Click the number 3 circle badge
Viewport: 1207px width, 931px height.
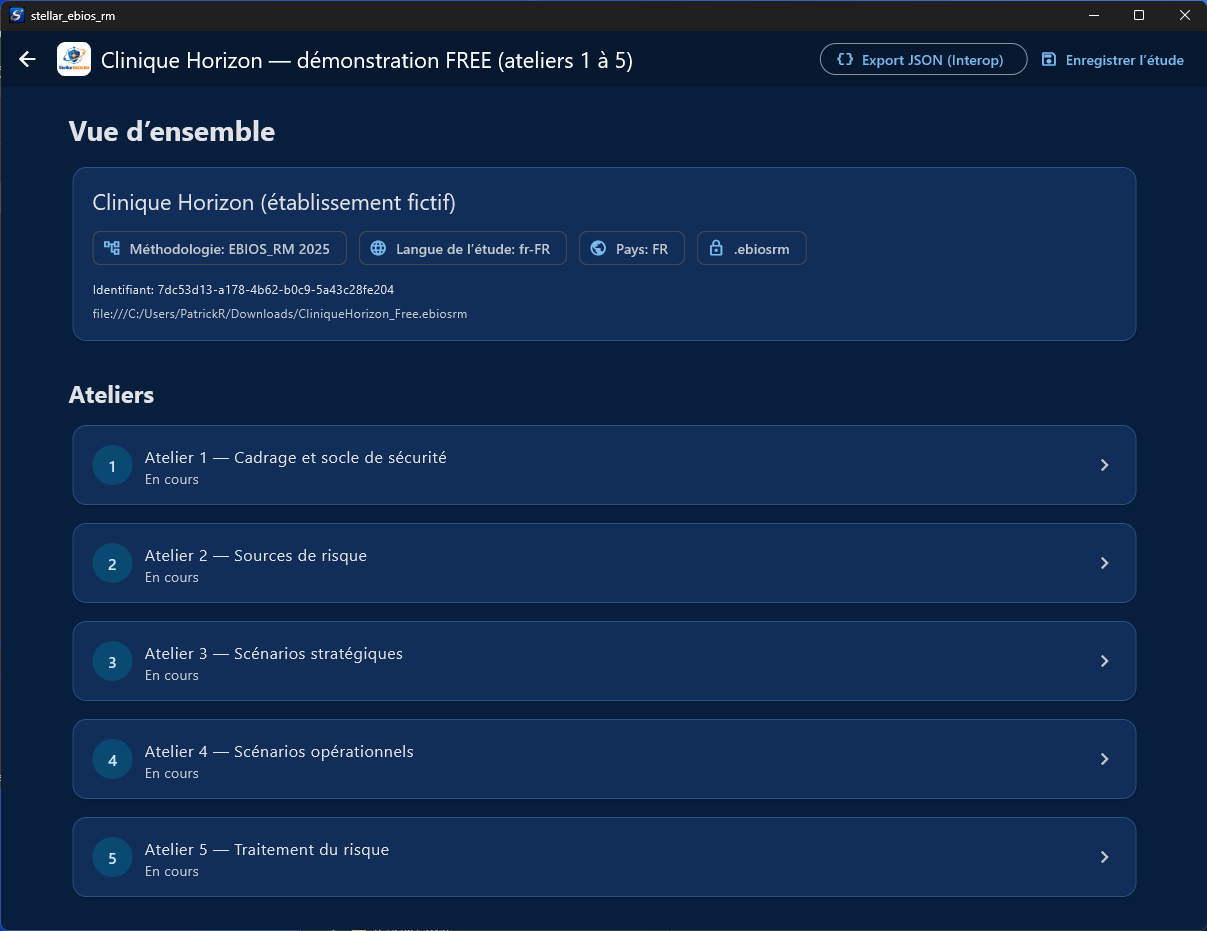[112, 662]
